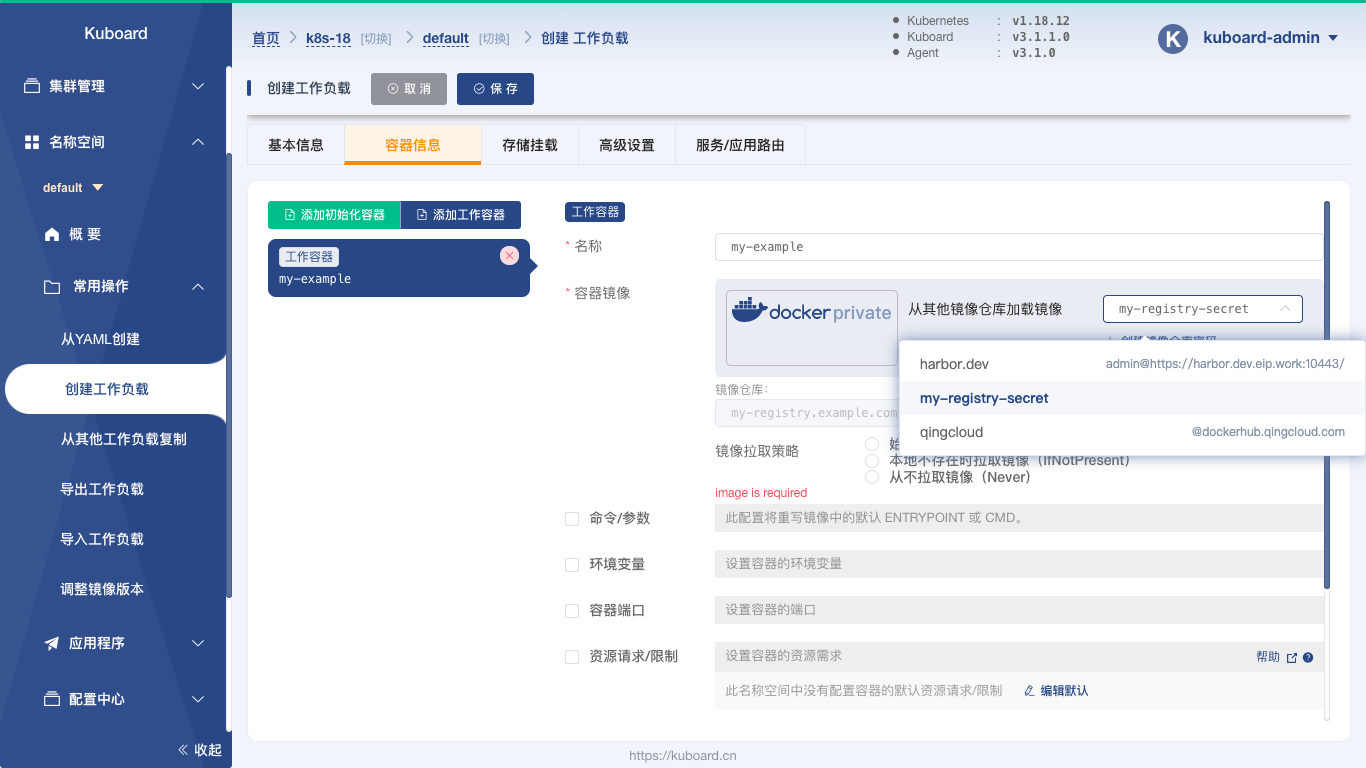The image size is (1366, 768).
Task: Click the 配置中心 icon in sidebar
Action: click(x=52, y=699)
